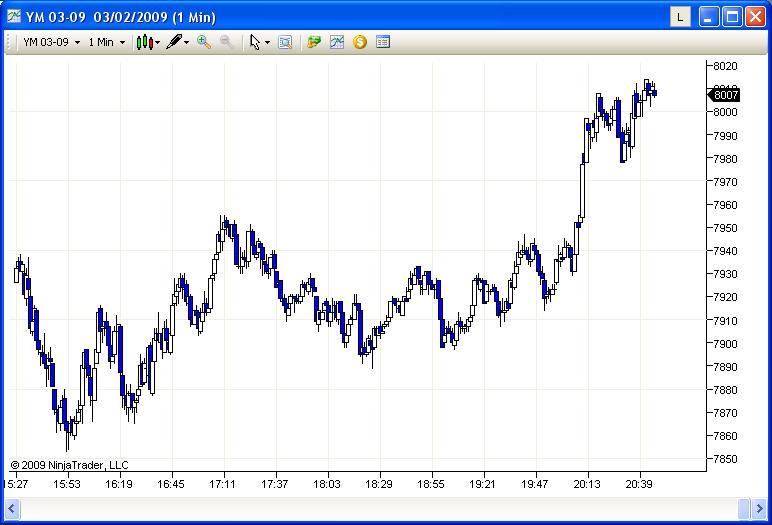Open the chart properties table icon
This screenshot has height=525, width=772.
click(383, 42)
